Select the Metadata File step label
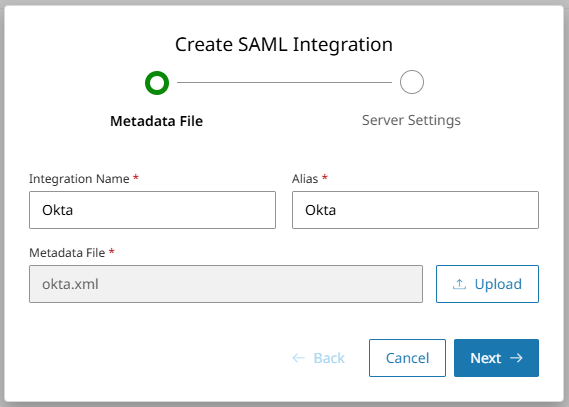The height and width of the screenshot is (407, 569). point(156,121)
